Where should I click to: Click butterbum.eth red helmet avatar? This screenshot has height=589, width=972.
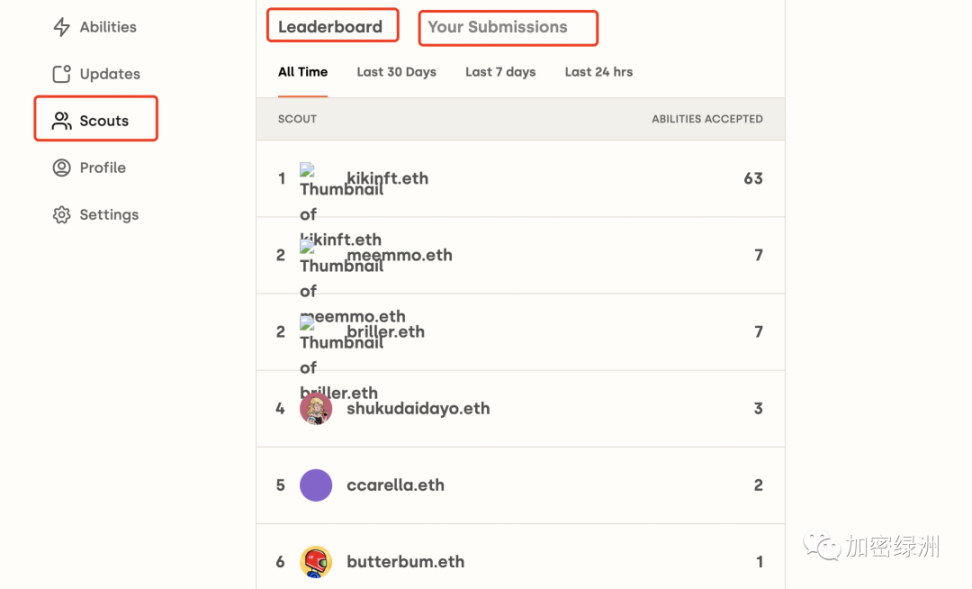(x=316, y=562)
